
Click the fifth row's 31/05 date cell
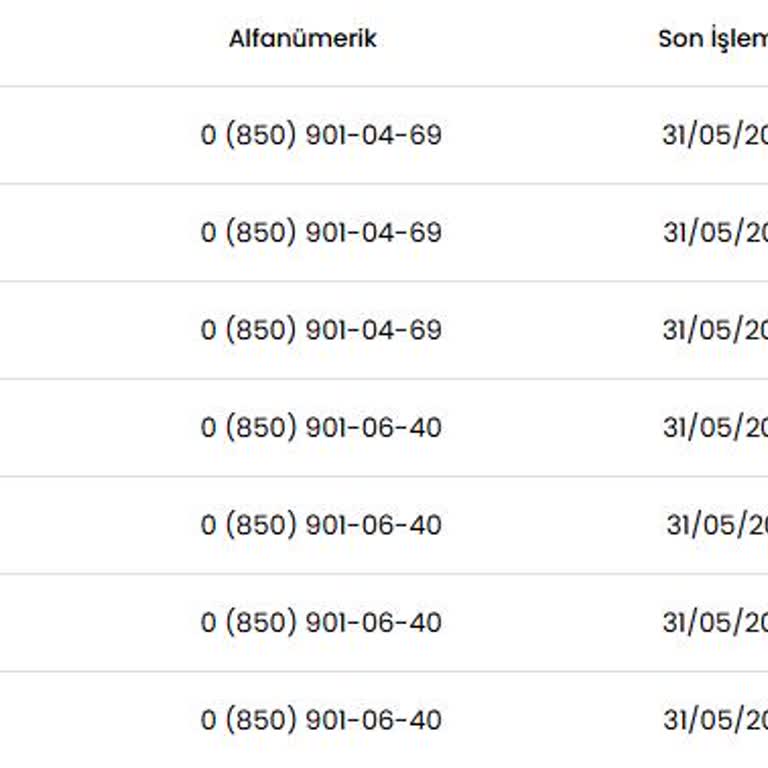click(716, 525)
